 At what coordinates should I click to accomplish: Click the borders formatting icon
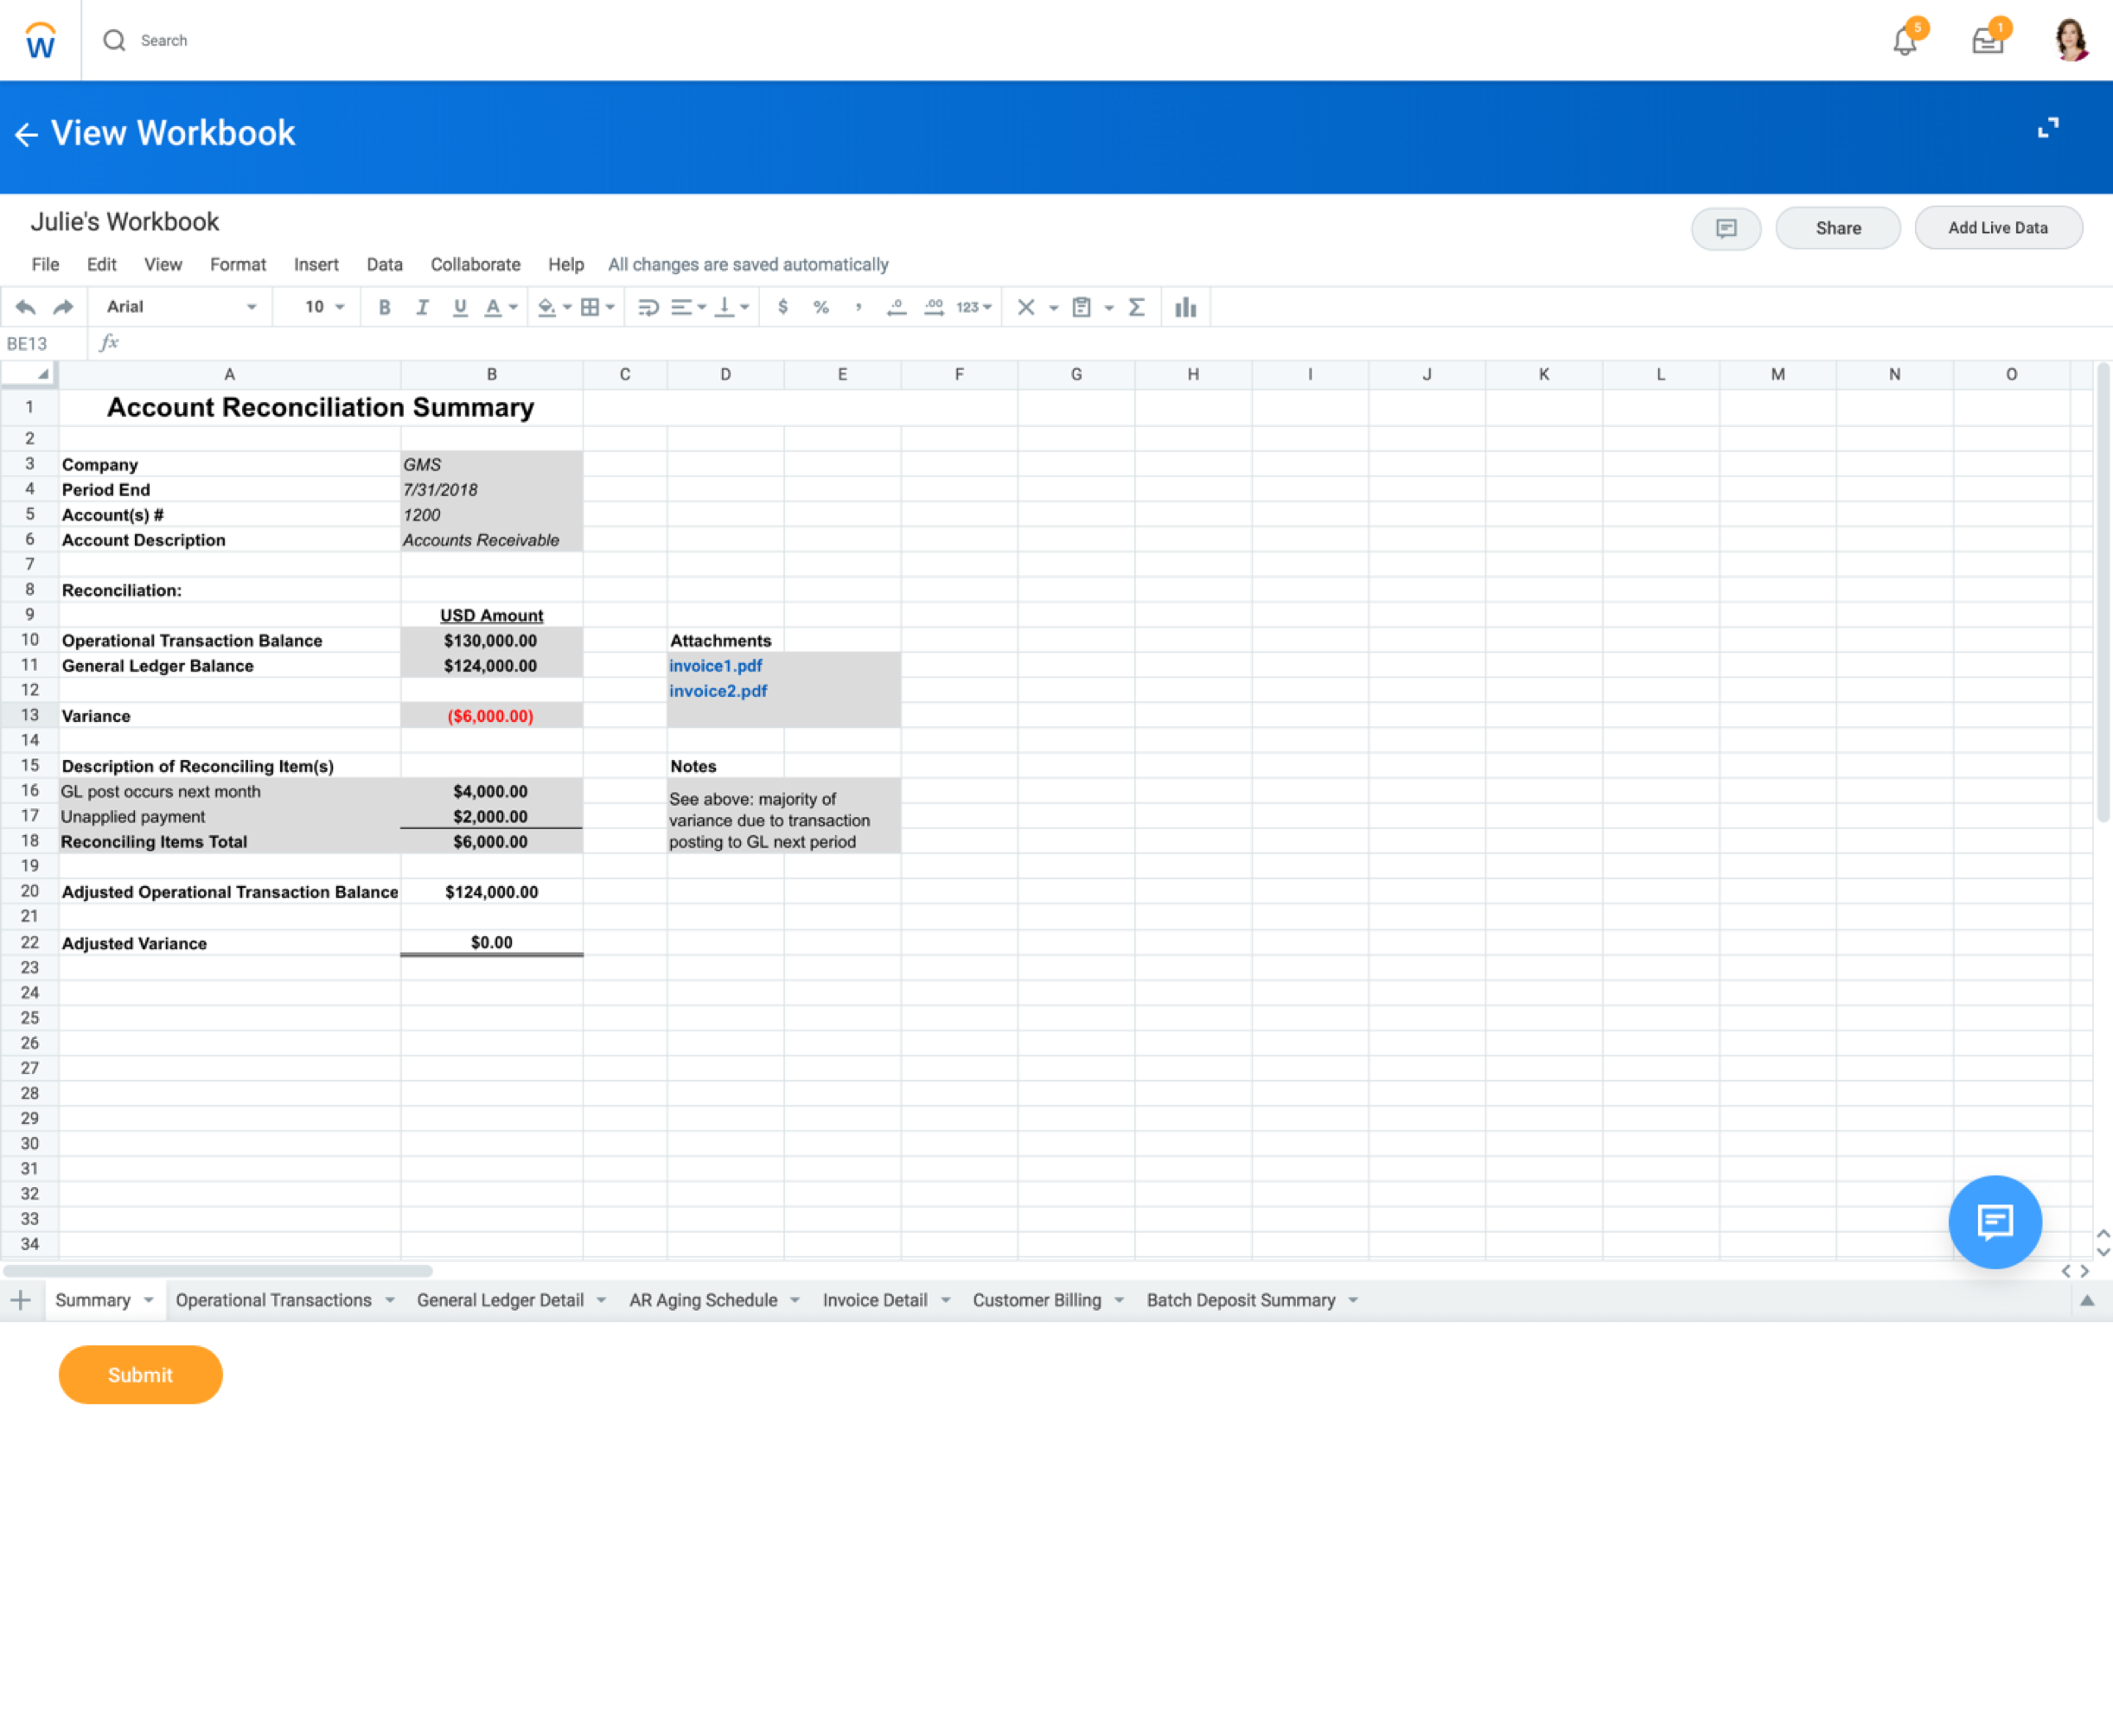[x=588, y=307]
